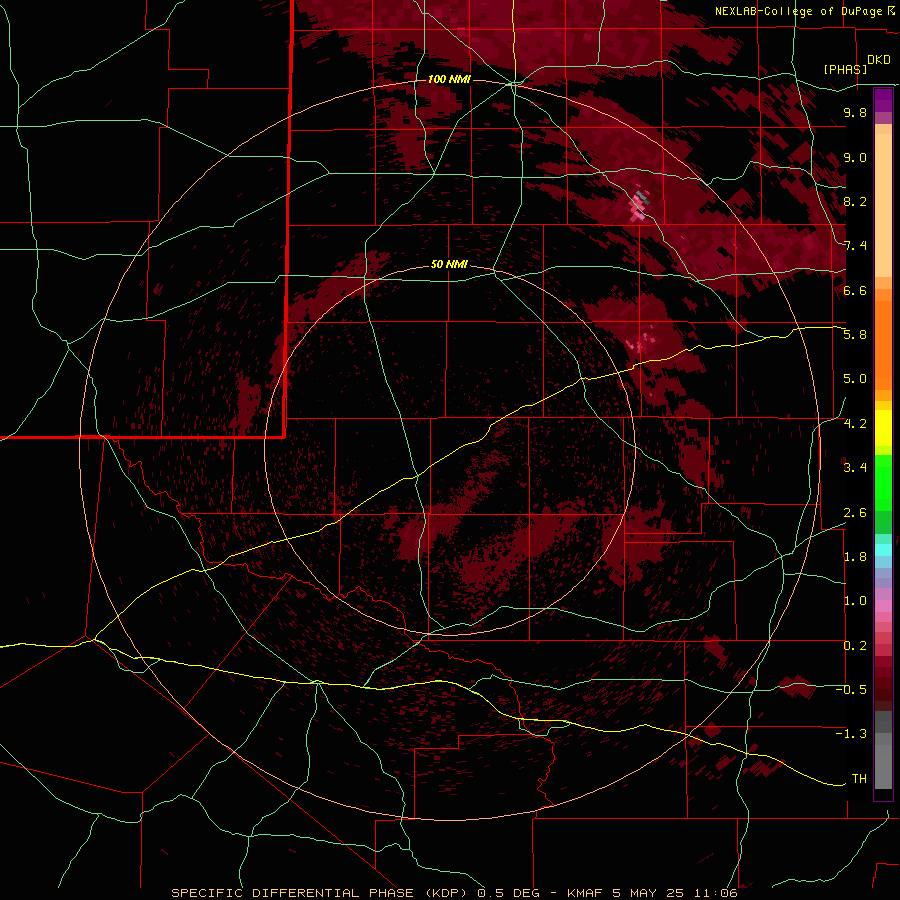Click the KMAF station identifier in footer

coord(585,893)
